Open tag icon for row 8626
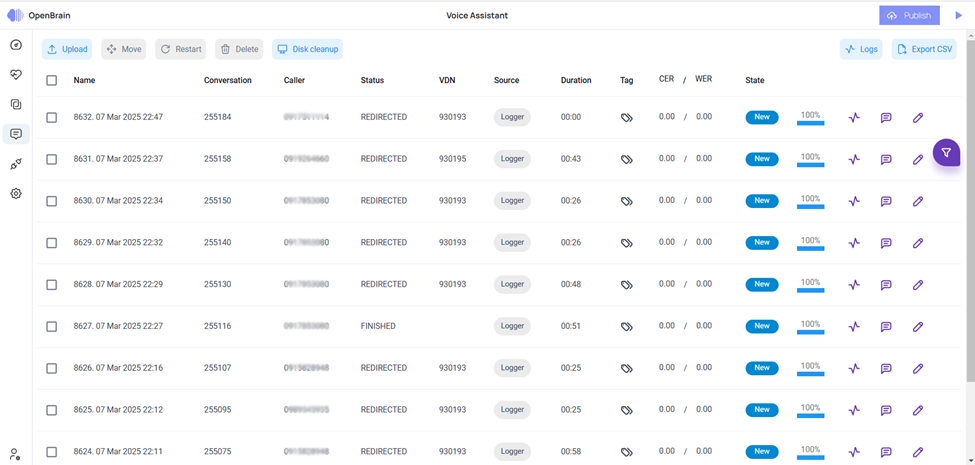This screenshot has width=975, height=465. (626, 368)
